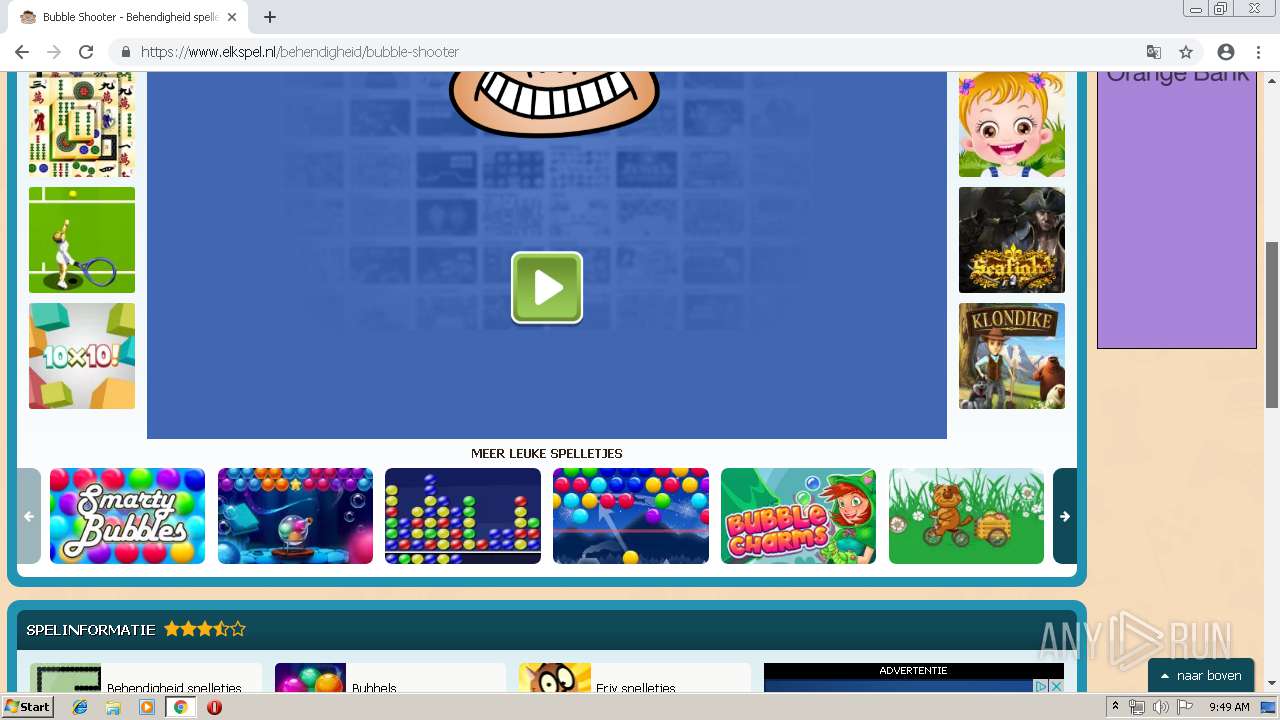Open the red Opera taskbar icon

click(x=214, y=707)
